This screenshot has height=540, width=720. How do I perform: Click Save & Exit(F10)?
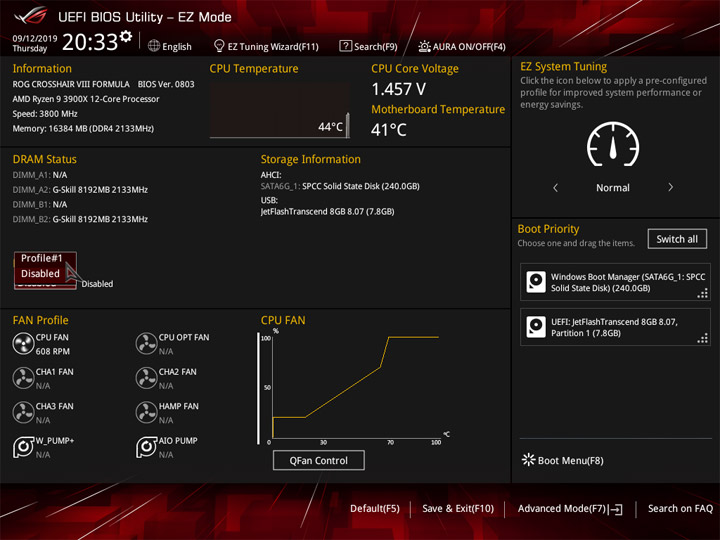(x=458, y=509)
